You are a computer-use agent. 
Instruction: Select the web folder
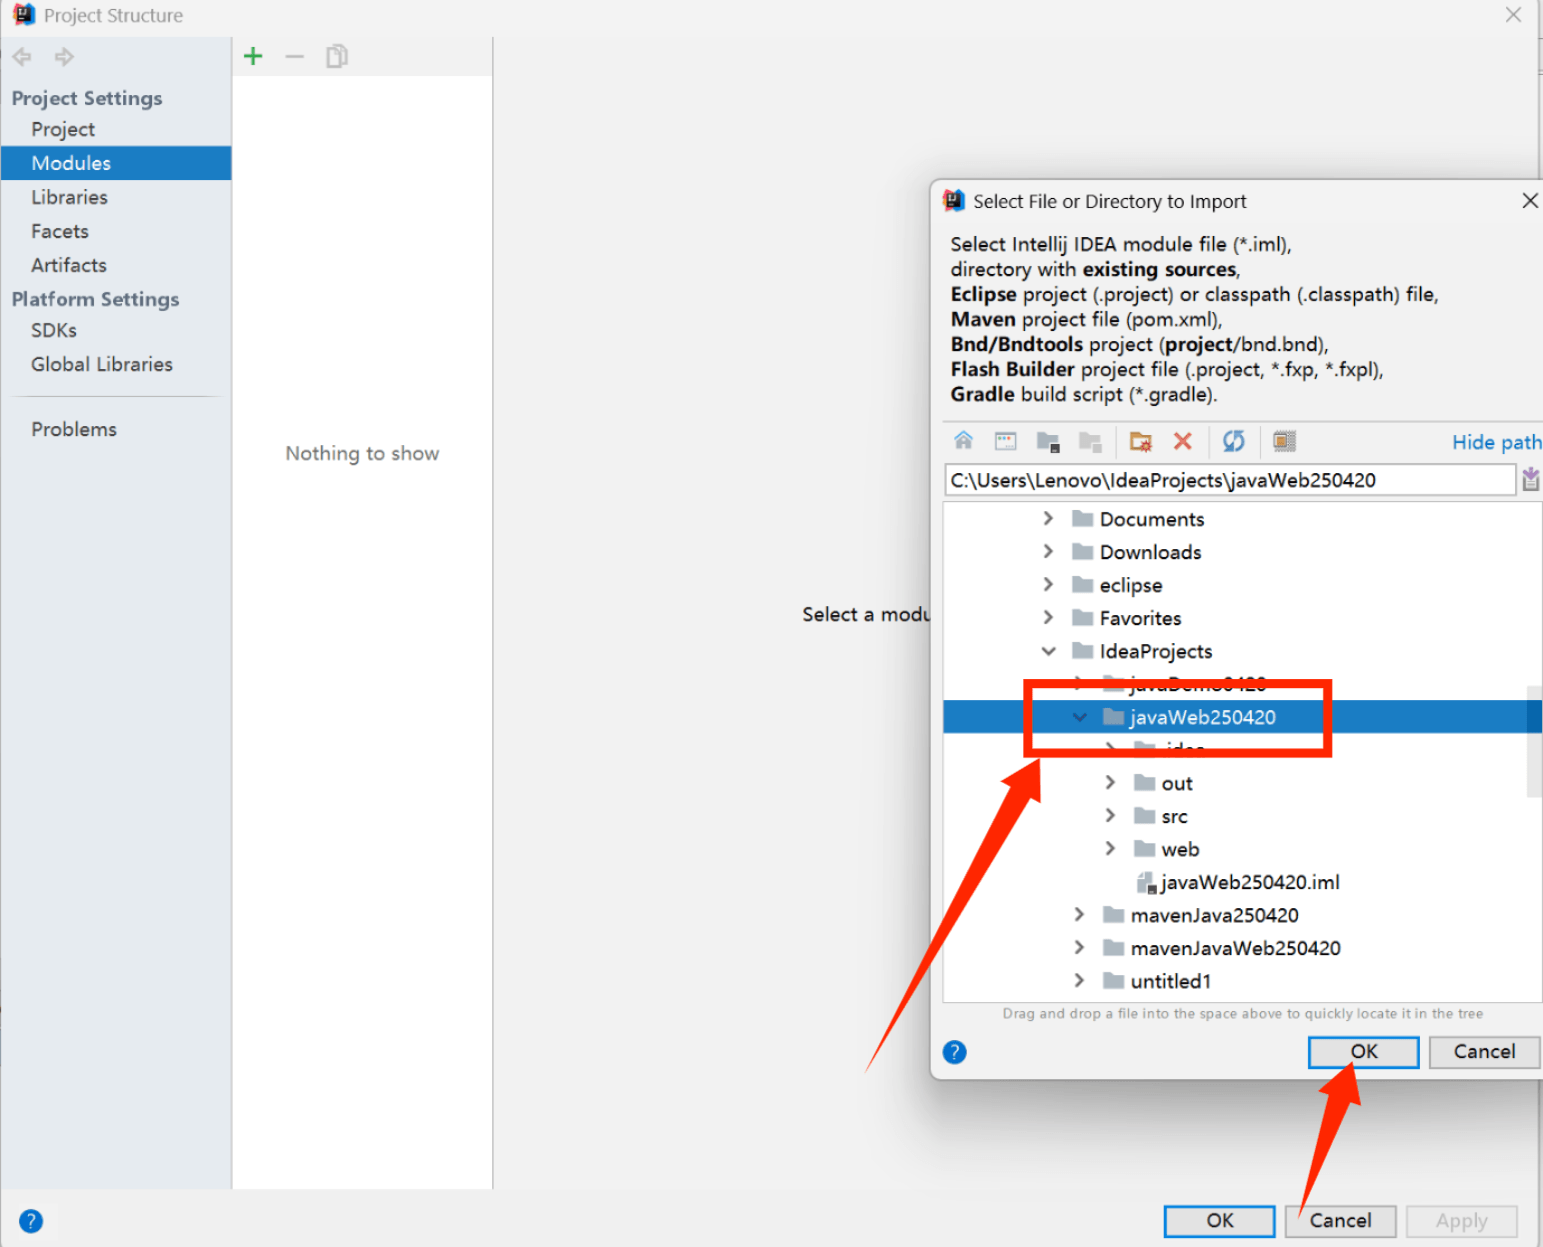click(1180, 849)
